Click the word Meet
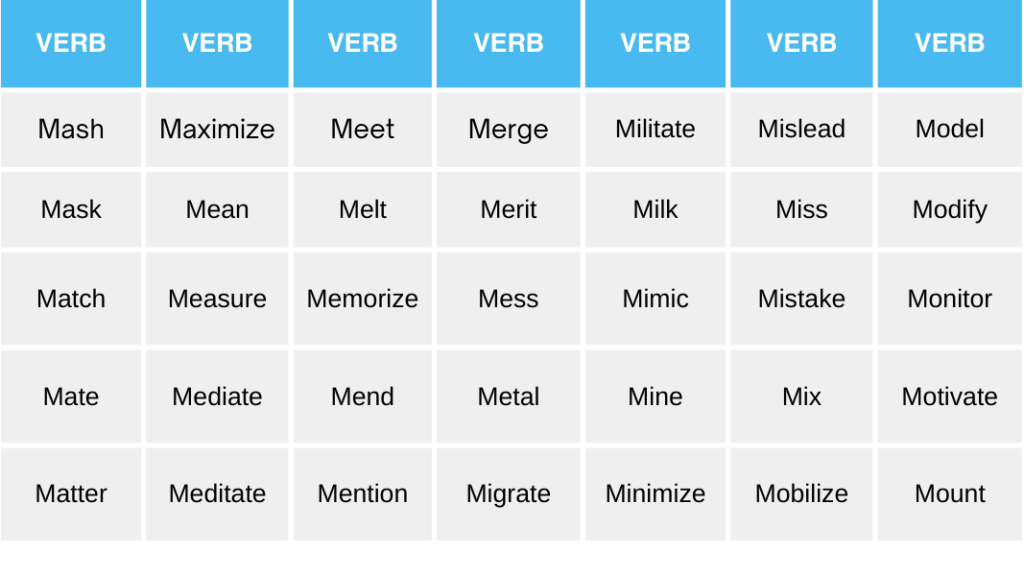 pyautogui.click(x=363, y=129)
